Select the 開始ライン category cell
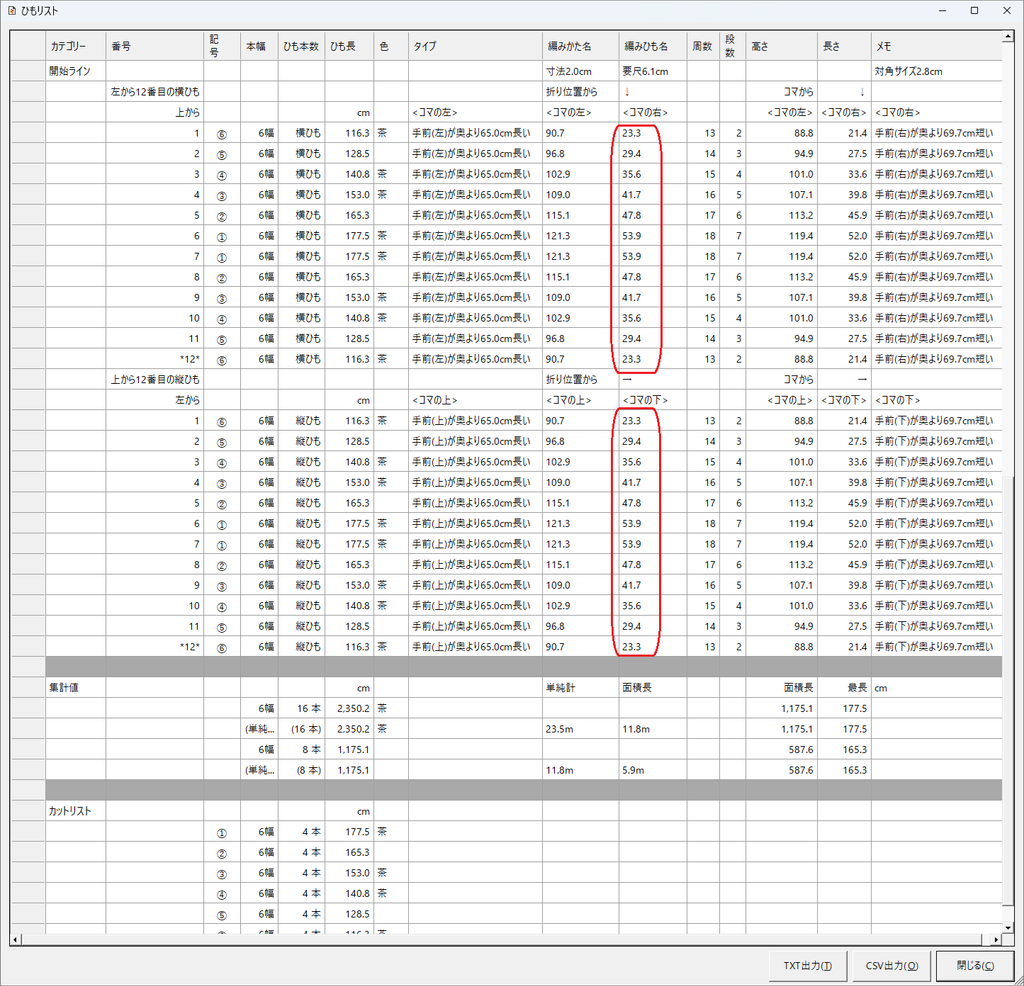The height and width of the screenshot is (986, 1024). tap(76, 71)
